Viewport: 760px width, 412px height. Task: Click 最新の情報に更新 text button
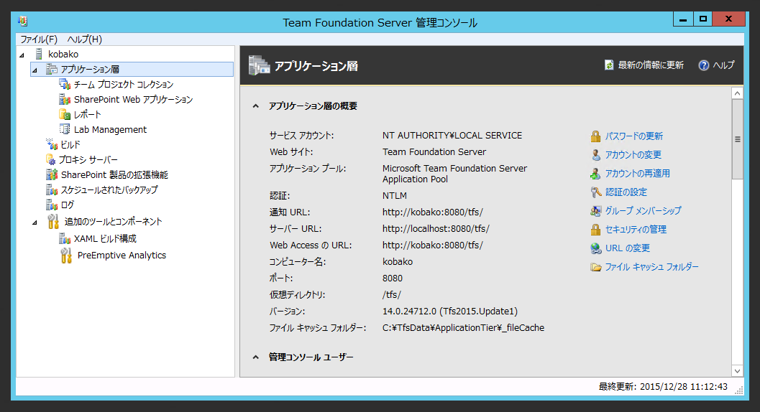[x=650, y=65]
